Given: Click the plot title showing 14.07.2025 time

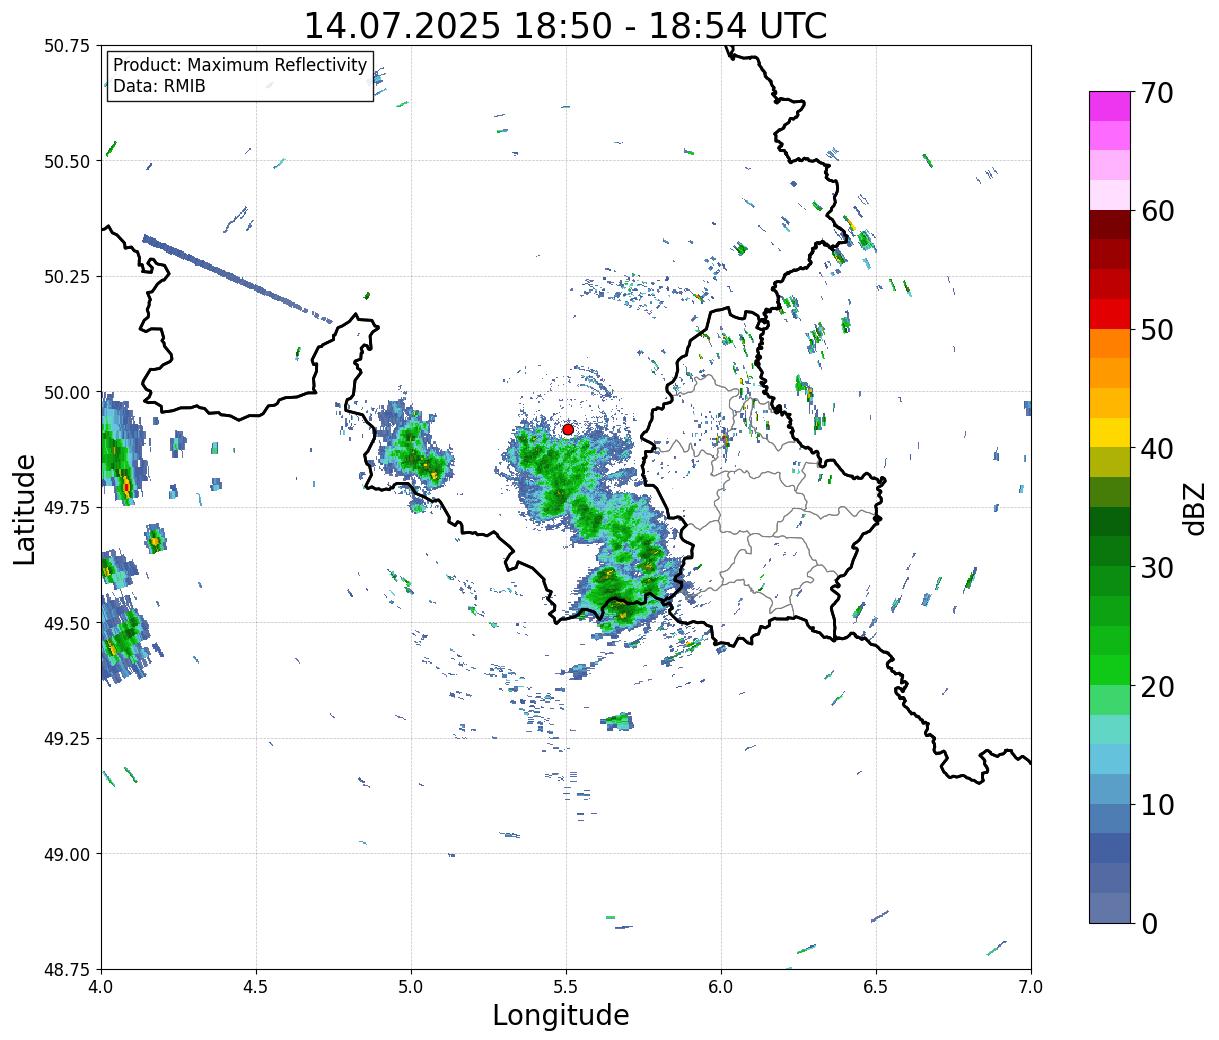Looking at the screenshot, I should (565, 25).
